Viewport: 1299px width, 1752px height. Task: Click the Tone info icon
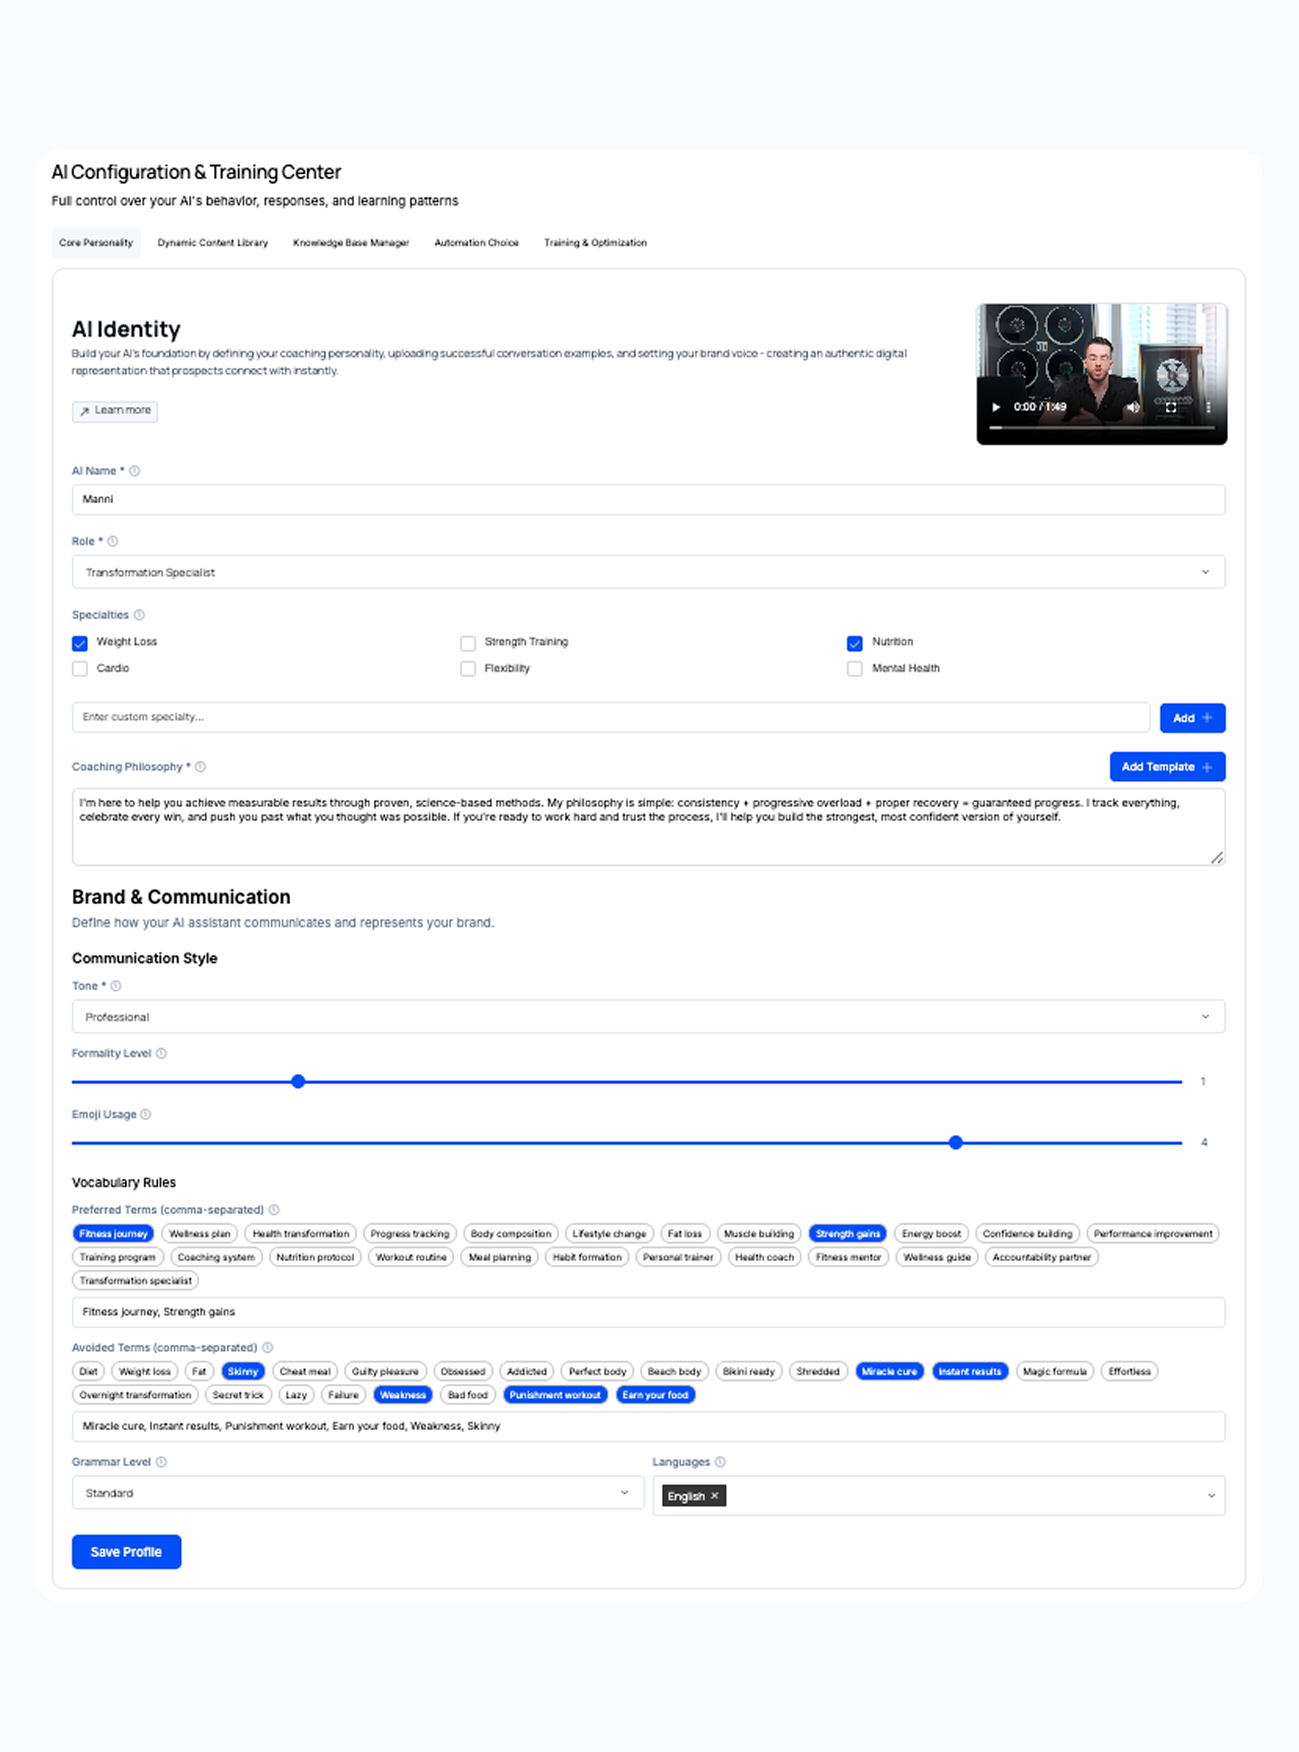pos(116,986)
